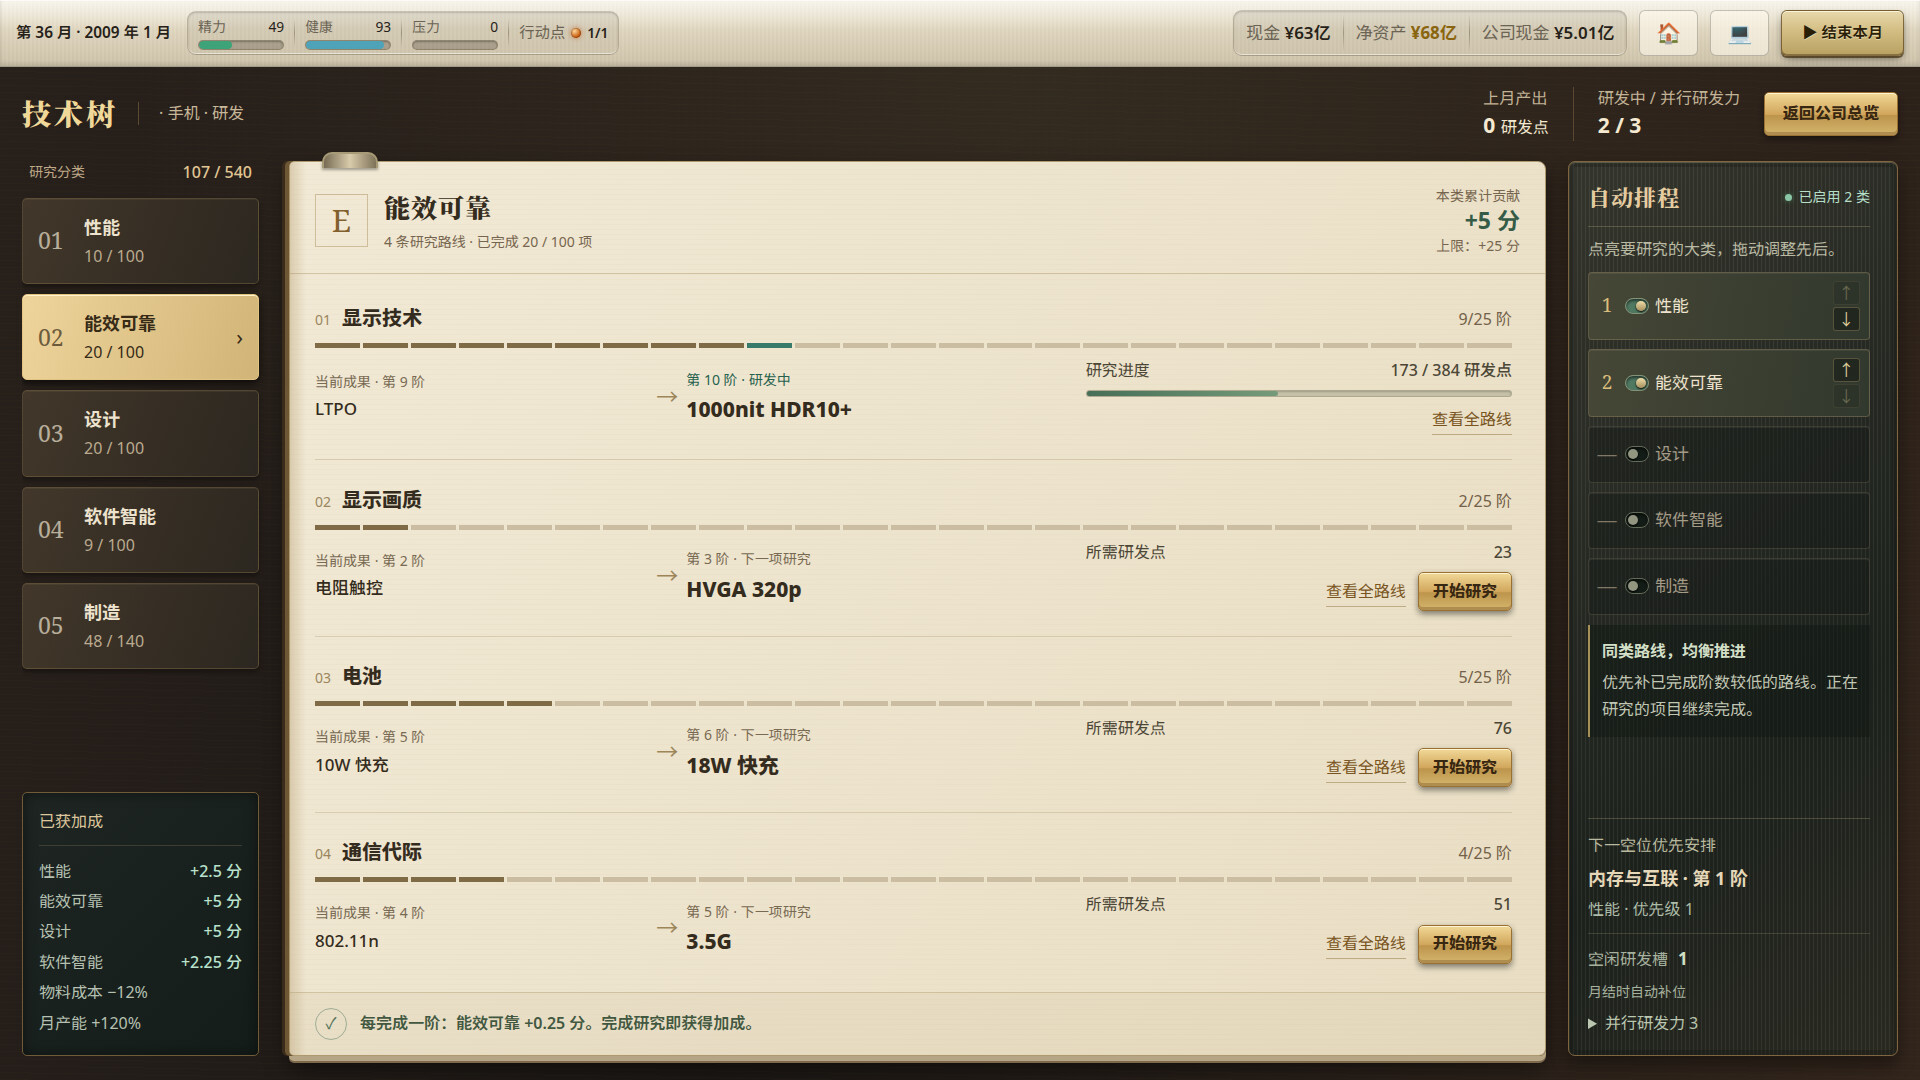Click 健康 health bar in status

(348, 45)
